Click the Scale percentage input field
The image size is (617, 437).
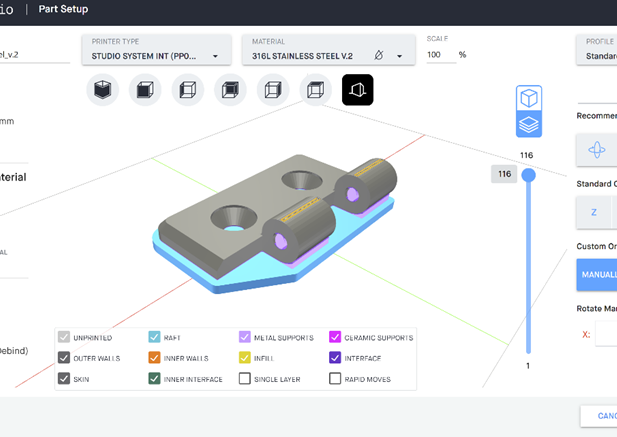(439, 55)
